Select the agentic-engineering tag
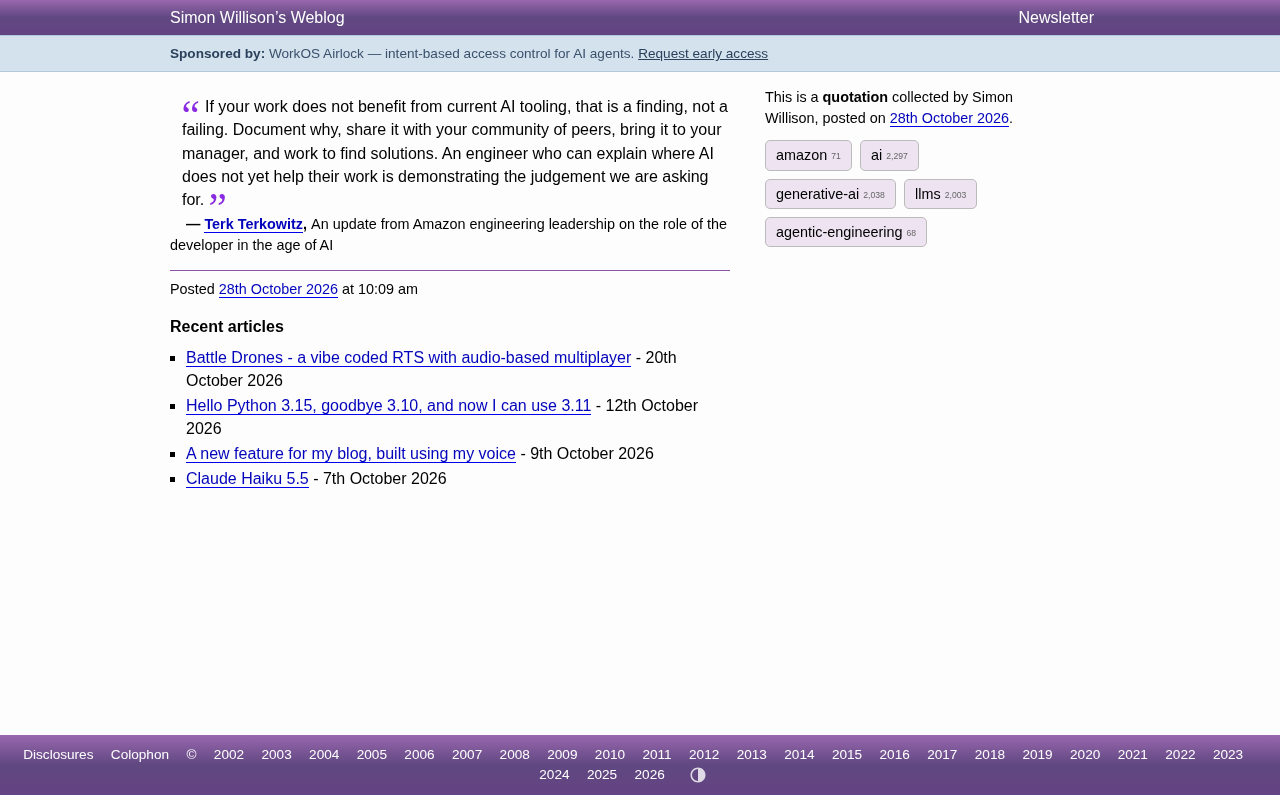1280x800 pixels. tap(846, 232)
